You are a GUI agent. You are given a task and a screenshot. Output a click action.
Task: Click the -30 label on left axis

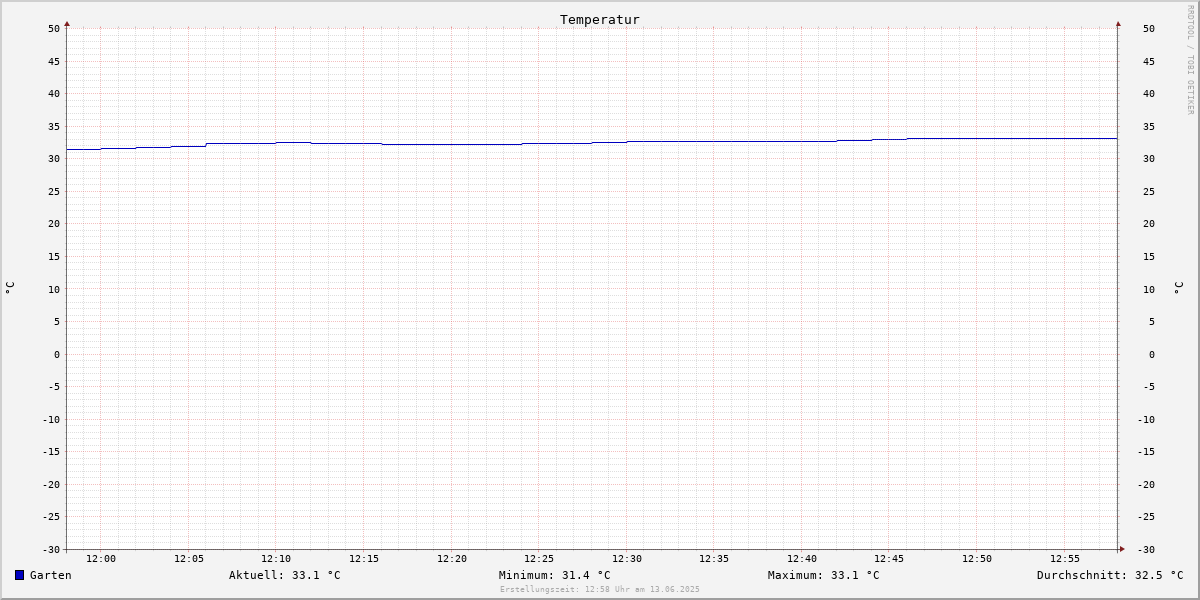[x=51, y=550]
